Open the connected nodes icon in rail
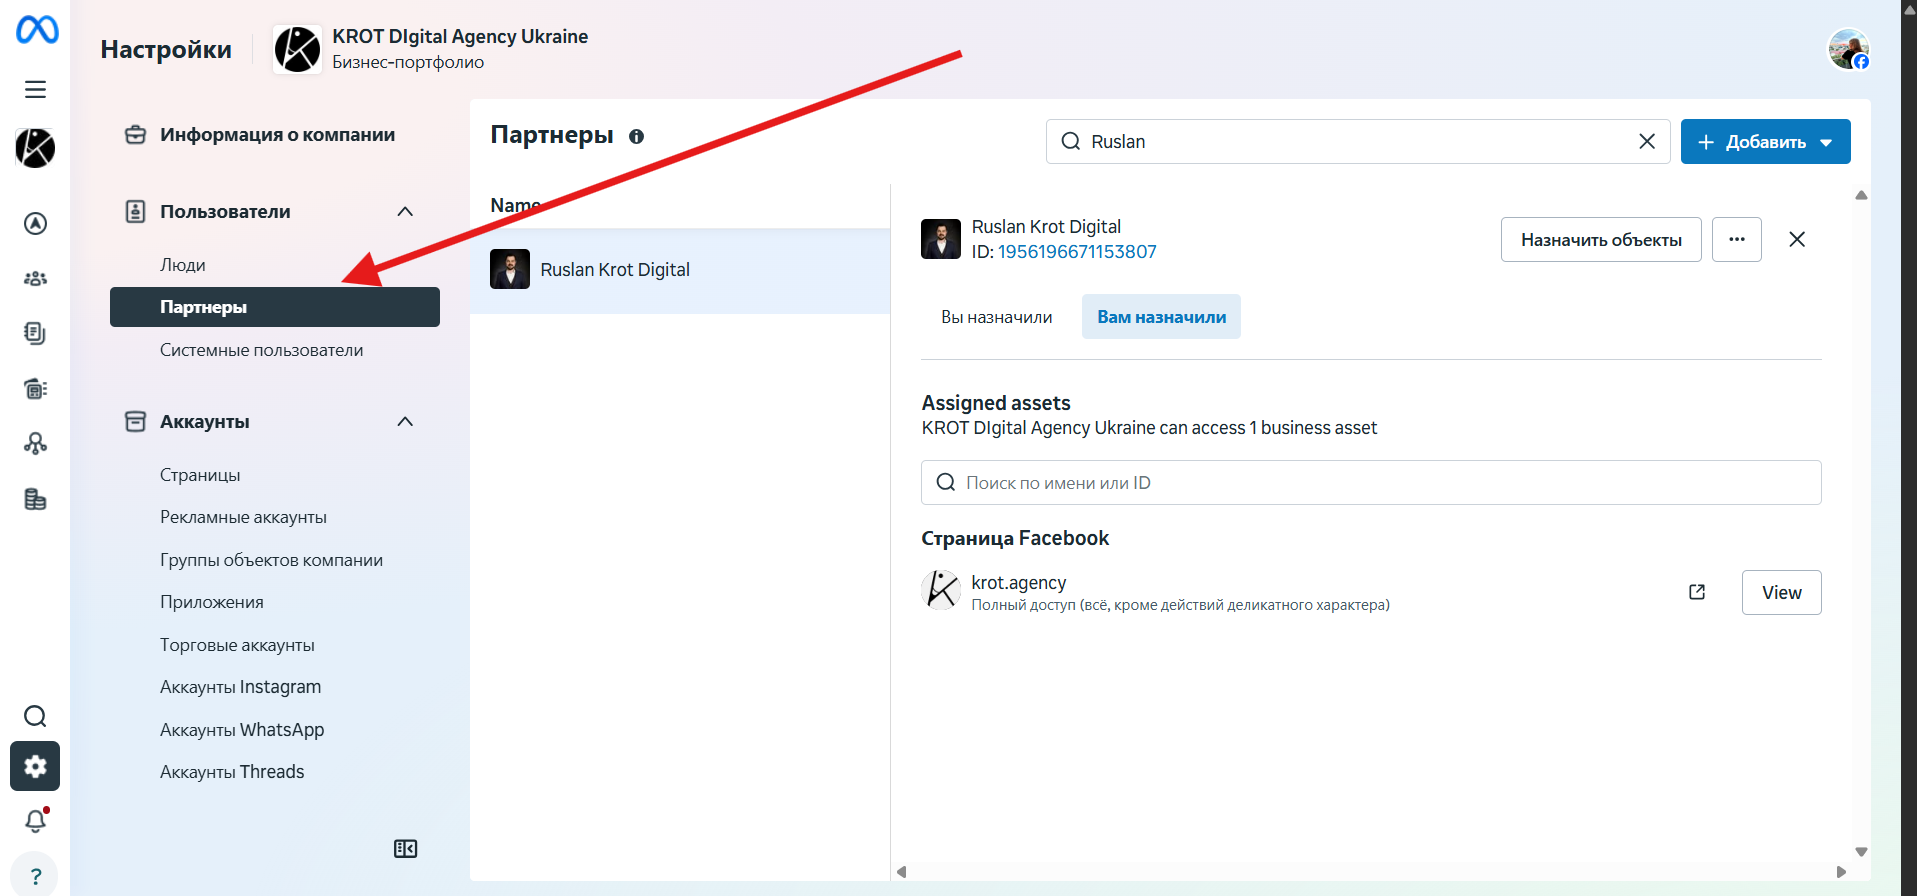The width and height of the screenshot is (1917, 896). 35,443
